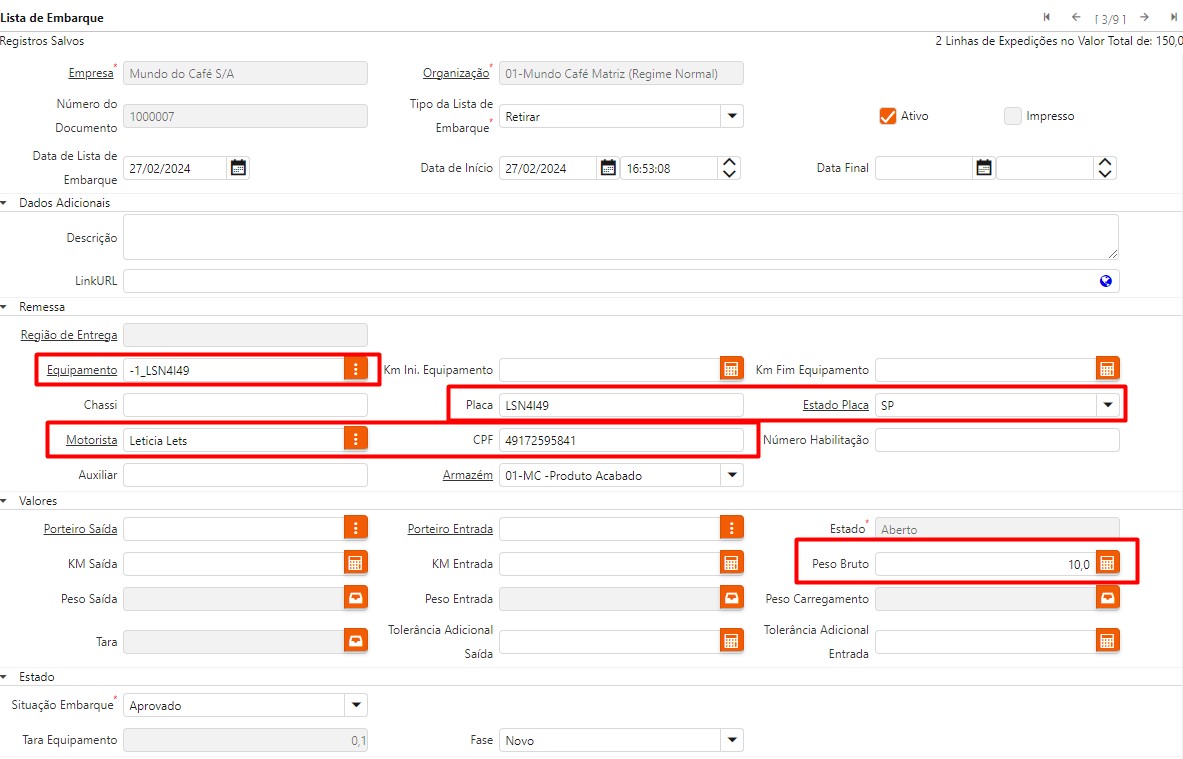Screen dimensions: 1183x759
Task: Click the globe icon in LinkURL field
Action: point(1106,281)
